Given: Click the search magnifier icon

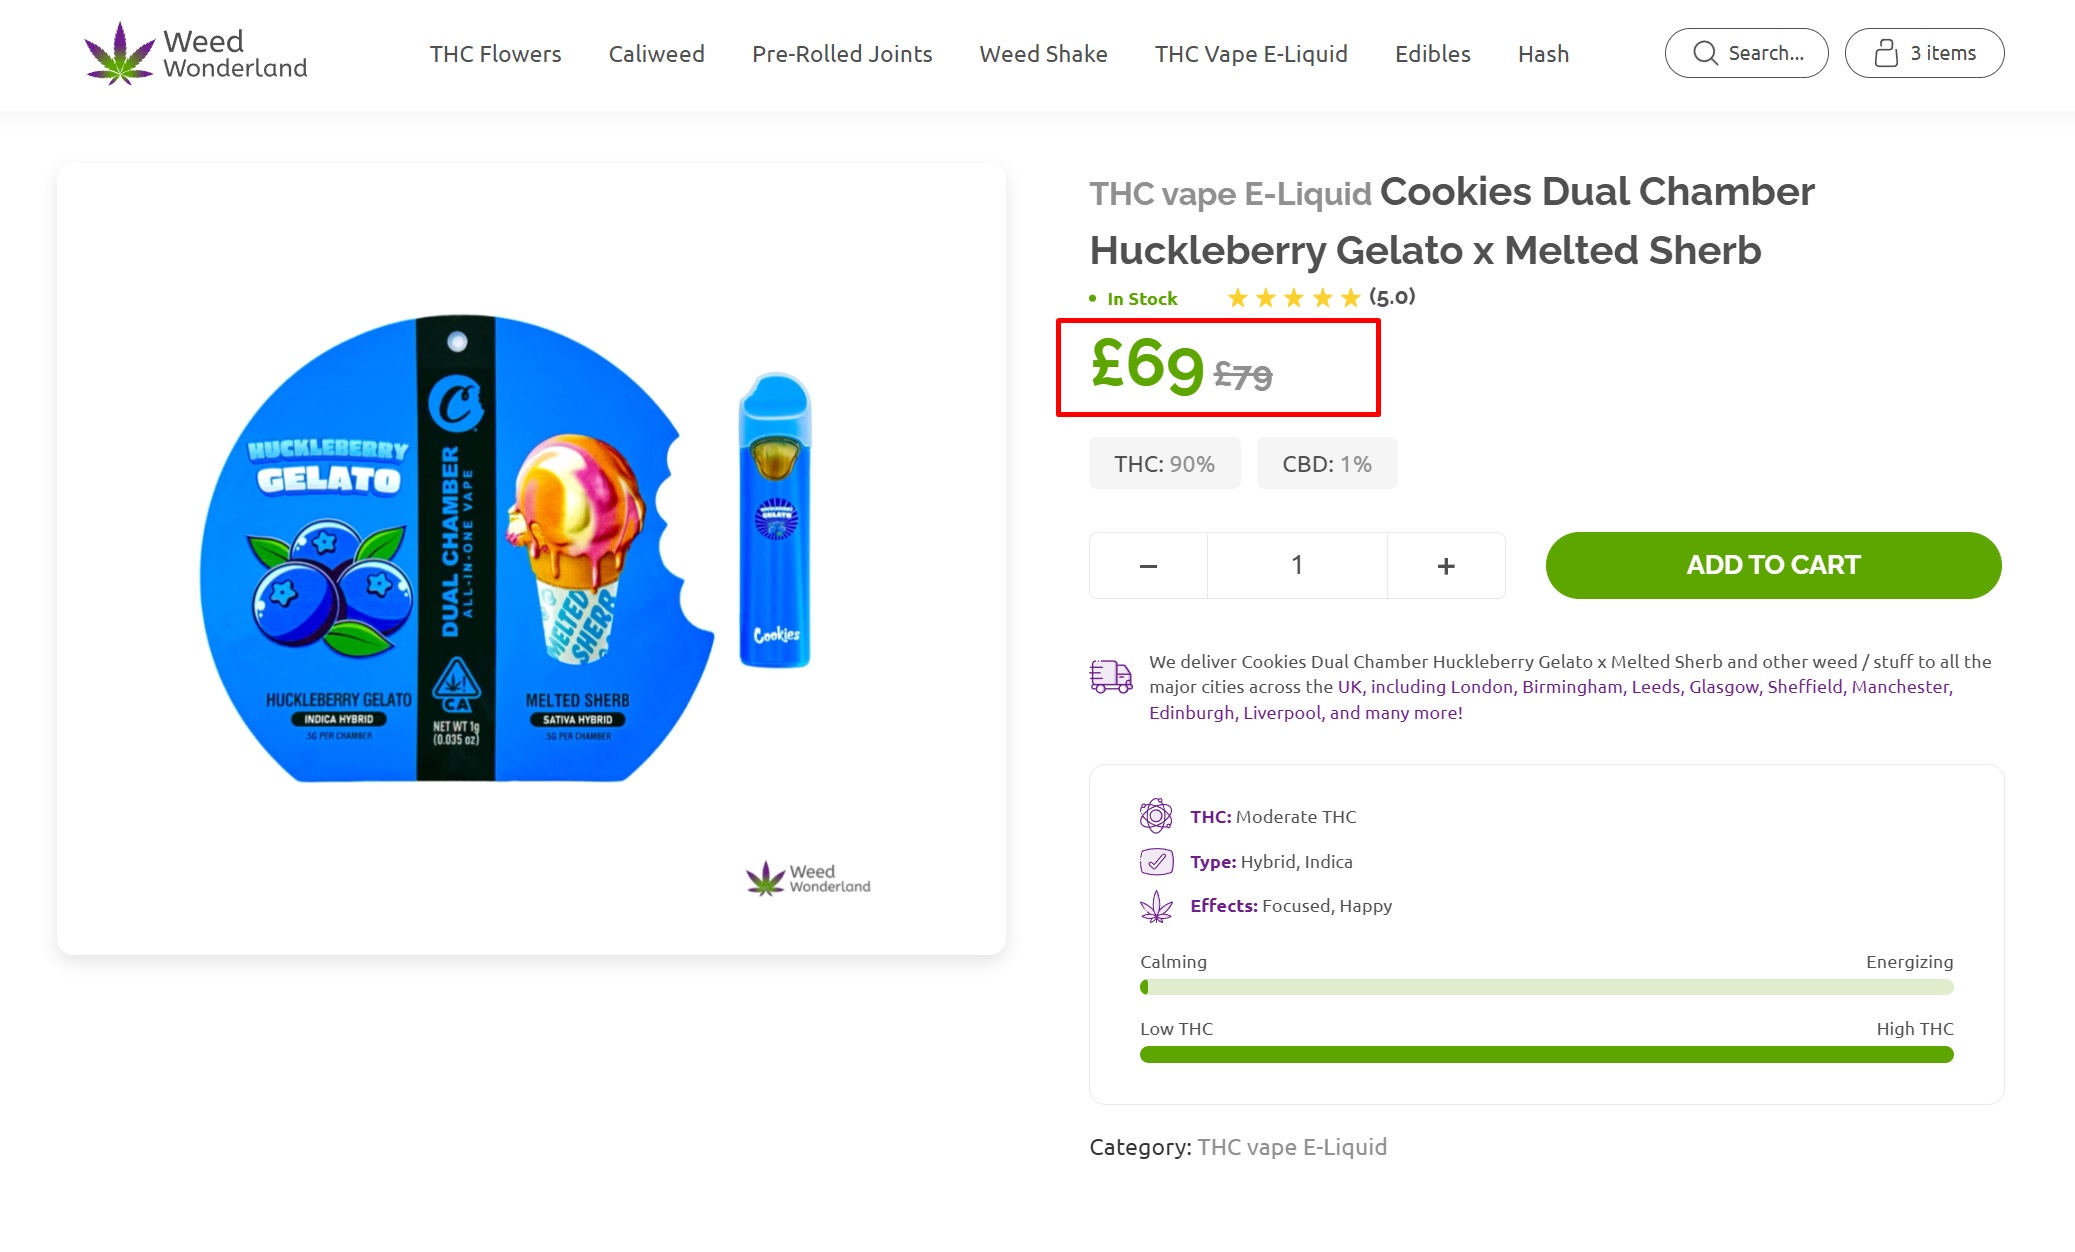Looking at the screenshot, I should 1705,53.
